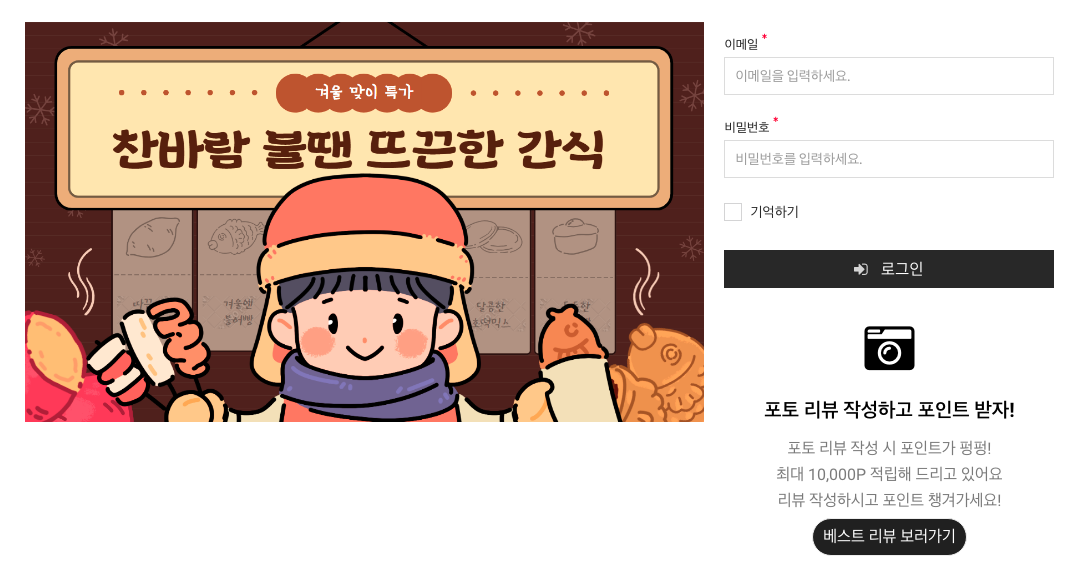Tick the 기억하기 checkbox
Screen dimensions: 1079x583
click(733, 212)
